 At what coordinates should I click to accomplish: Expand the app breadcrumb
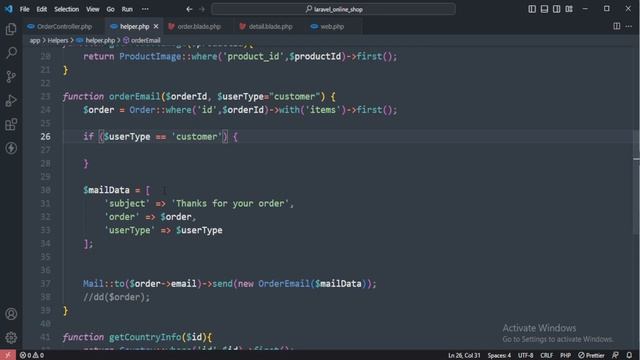tap(35, 40)
